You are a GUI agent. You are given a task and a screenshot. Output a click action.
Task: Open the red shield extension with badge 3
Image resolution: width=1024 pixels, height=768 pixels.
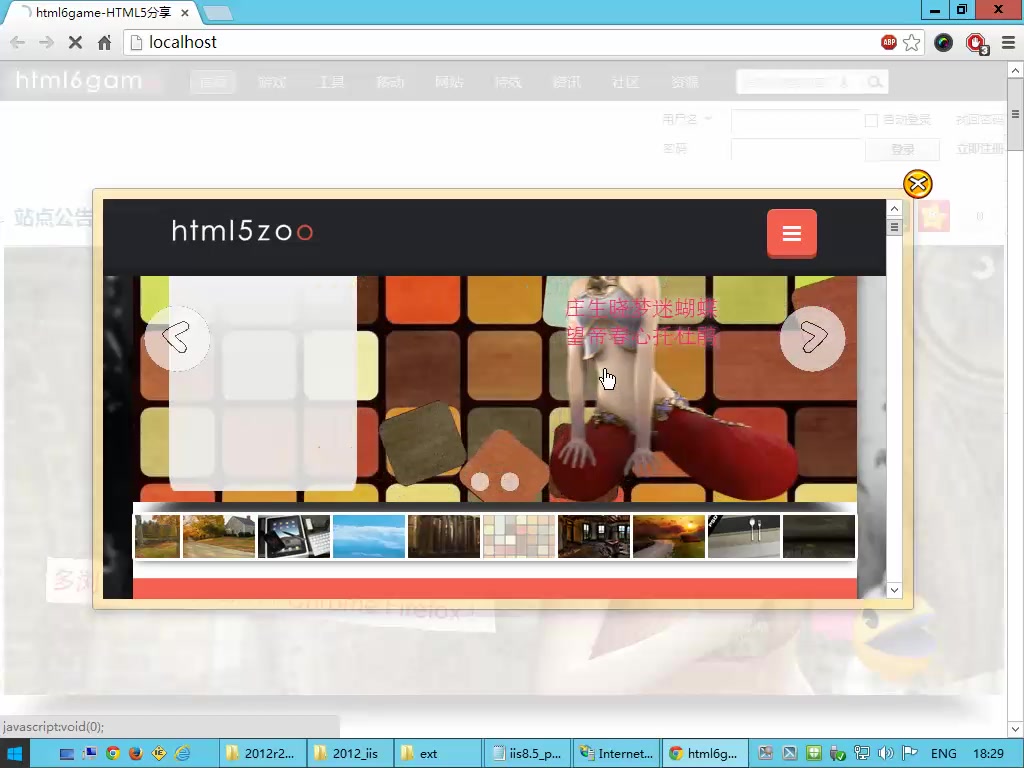[977, 44]
